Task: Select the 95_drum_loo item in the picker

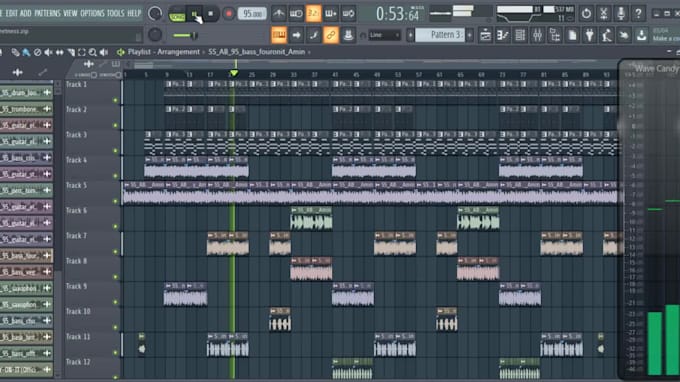Action: [x=26, y=92]
